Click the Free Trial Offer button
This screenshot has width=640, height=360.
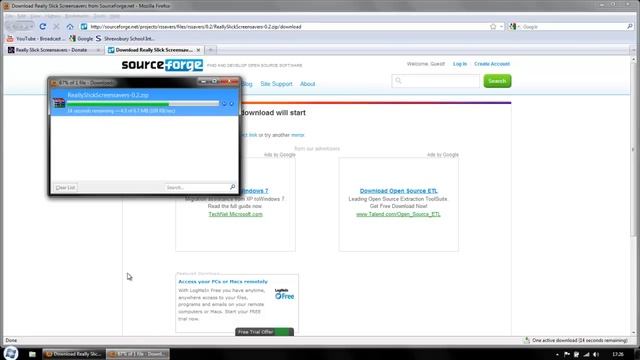point(264,332)
